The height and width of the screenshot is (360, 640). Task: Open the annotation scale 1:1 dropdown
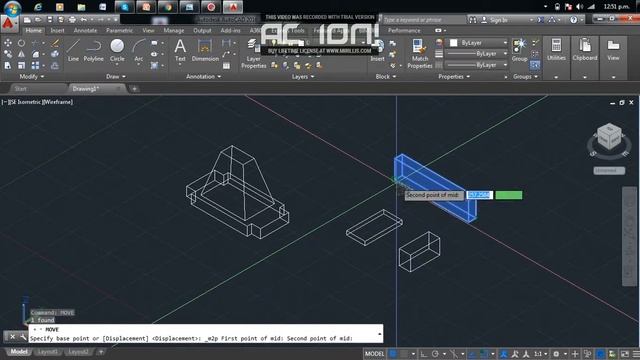point(541,354)
